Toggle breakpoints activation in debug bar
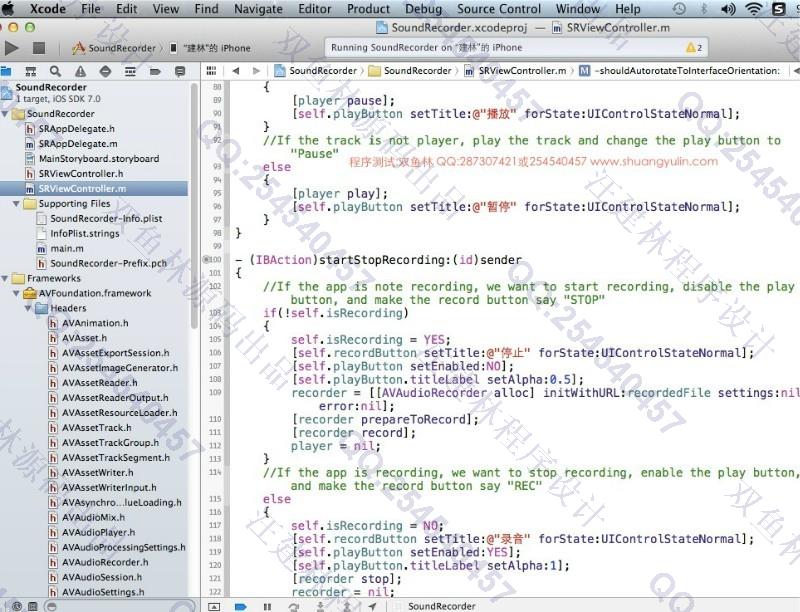The height and width of the screenshot is (612, 800). [240, 606]
